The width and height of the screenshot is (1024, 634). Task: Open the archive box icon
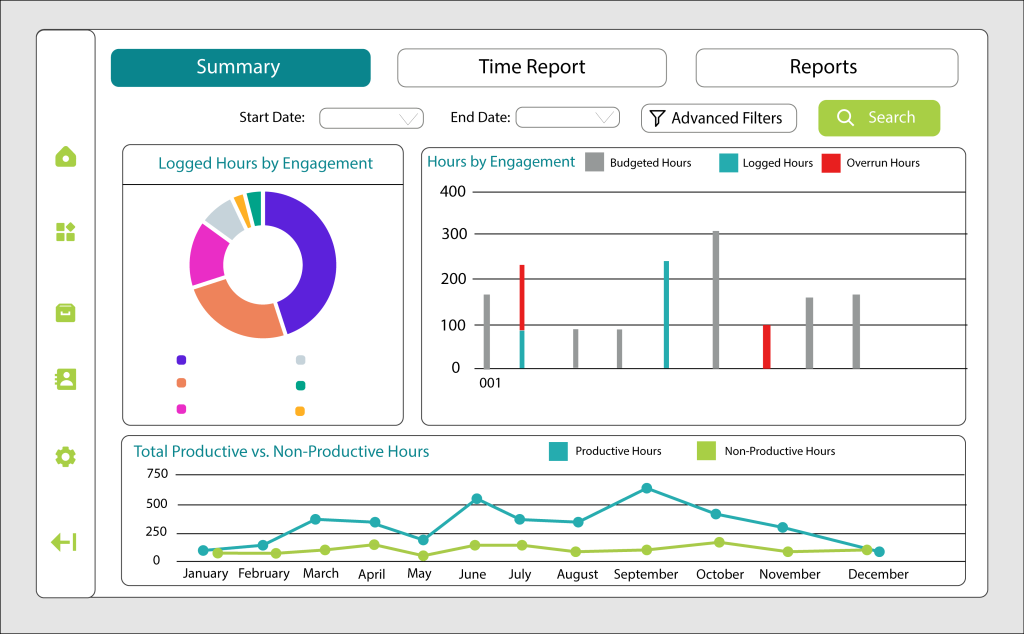pyautogui.click(x=66, y=313)
